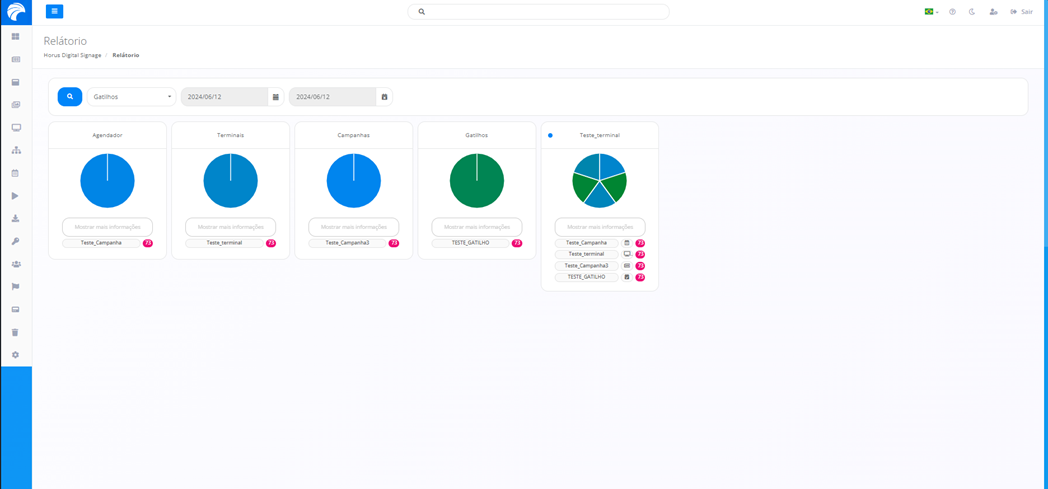Click the top search input field

pos(538,12)
